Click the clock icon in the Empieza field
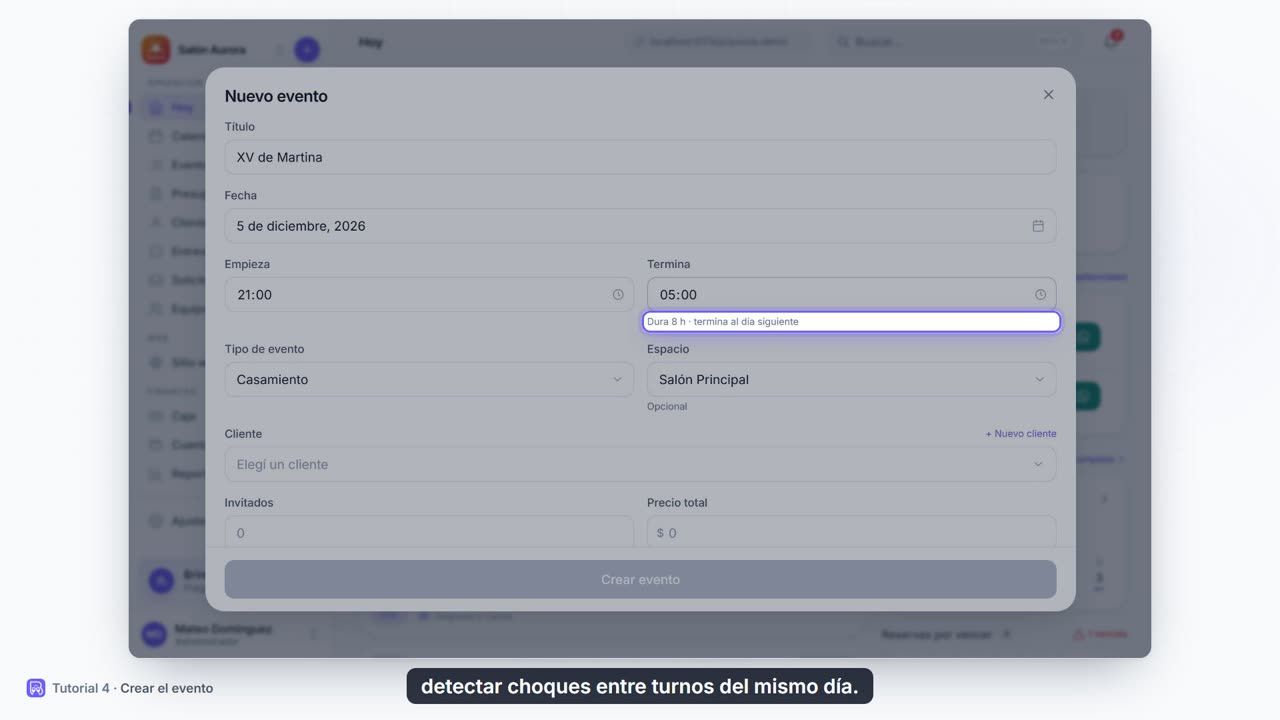Screen dimensions: 1280x720 618,295
